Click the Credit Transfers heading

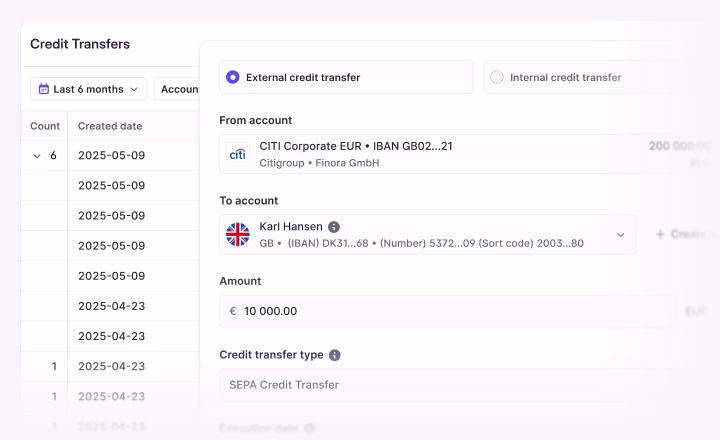coord(80,44)
